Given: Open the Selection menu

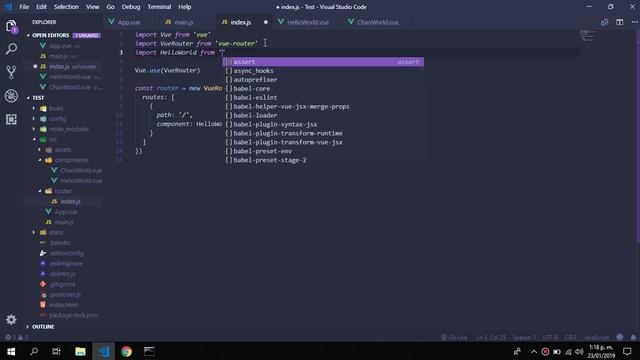Looking at the screenshot, I should click(66, 7).
